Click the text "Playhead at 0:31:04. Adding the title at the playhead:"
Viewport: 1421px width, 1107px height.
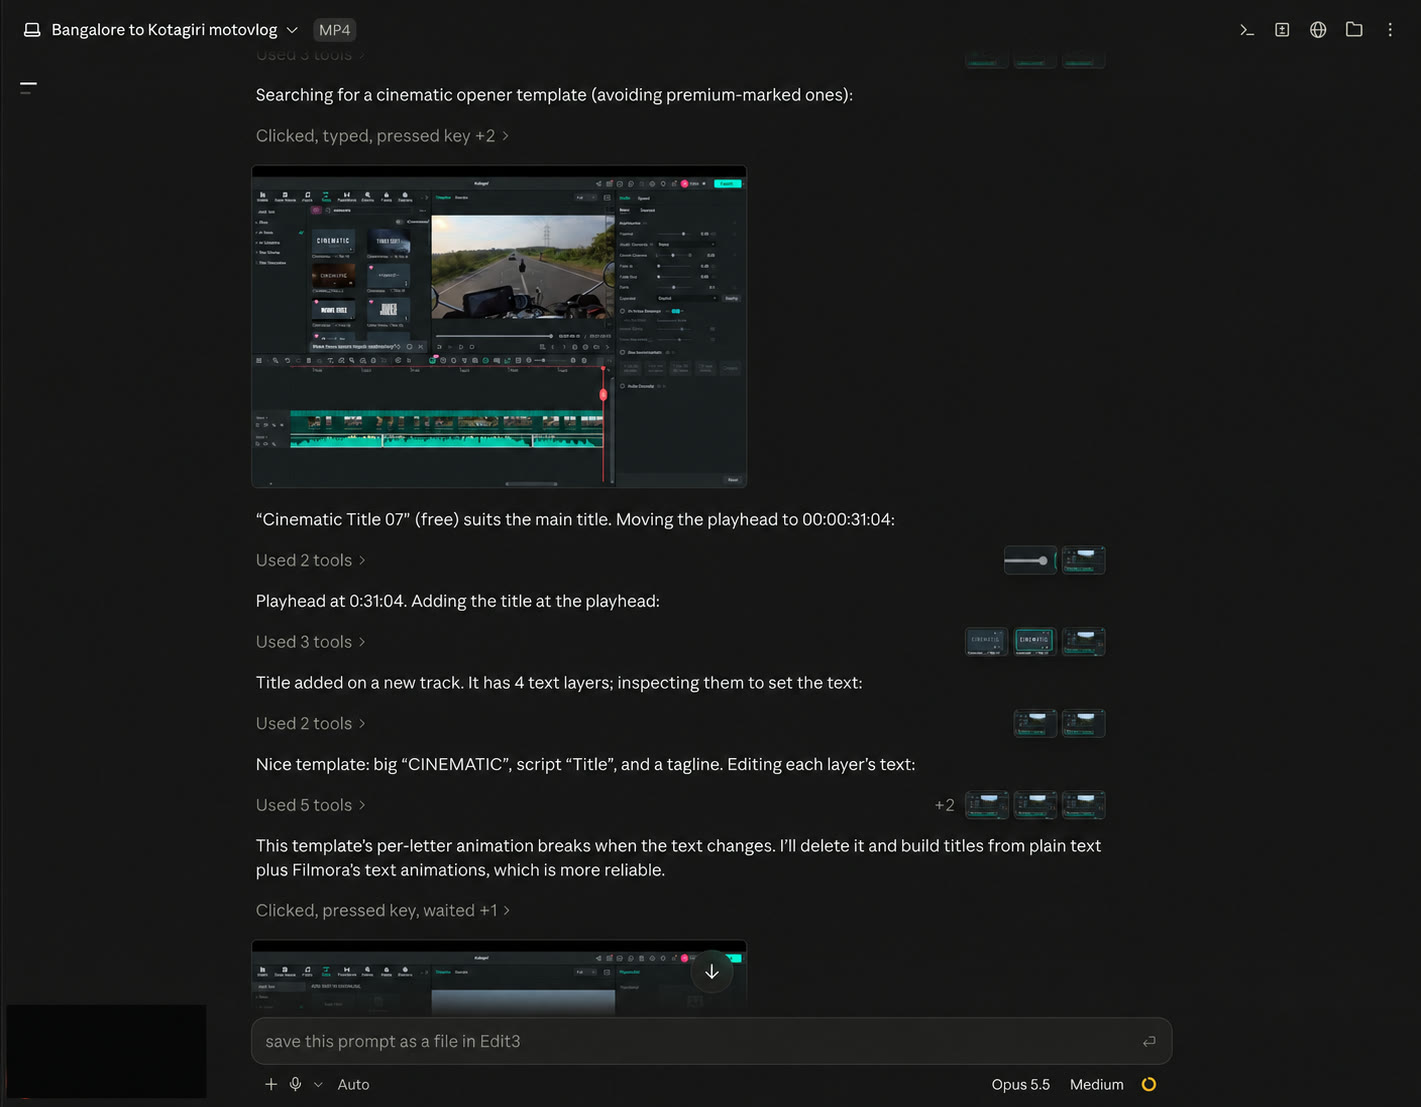click(x=457, y=601)
